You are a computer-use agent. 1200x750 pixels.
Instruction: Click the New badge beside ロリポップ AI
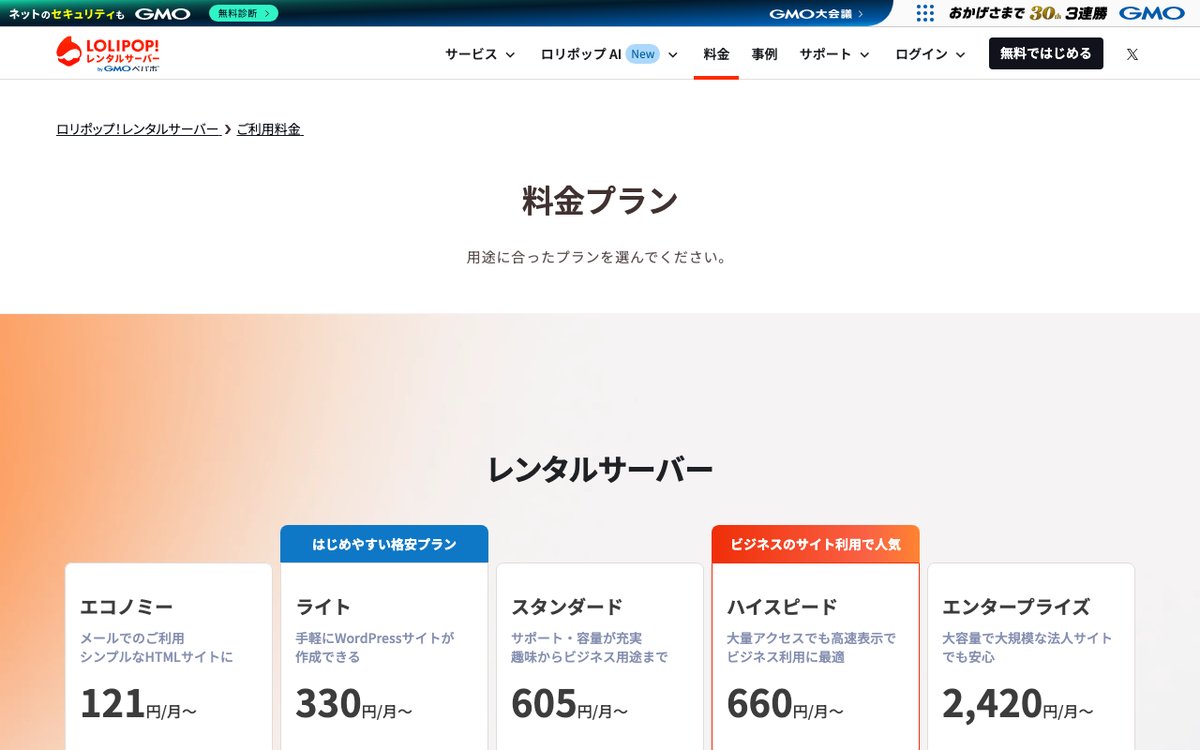[x=643, y=54]
